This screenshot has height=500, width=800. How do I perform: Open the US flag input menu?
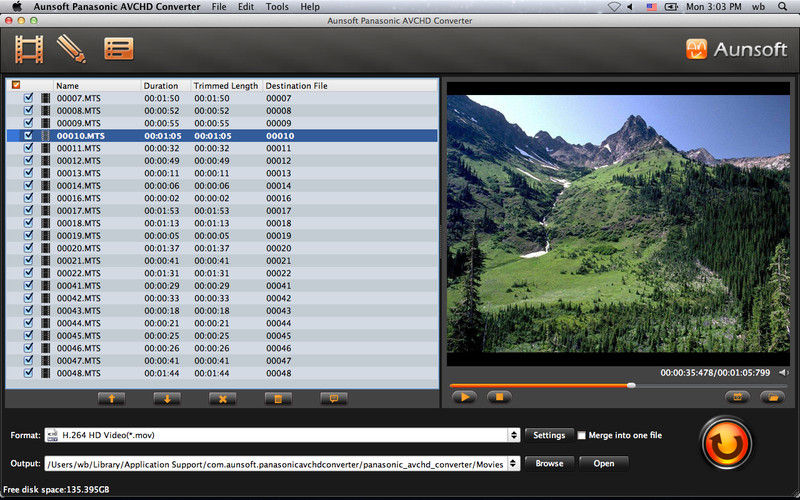click(652, 7)
